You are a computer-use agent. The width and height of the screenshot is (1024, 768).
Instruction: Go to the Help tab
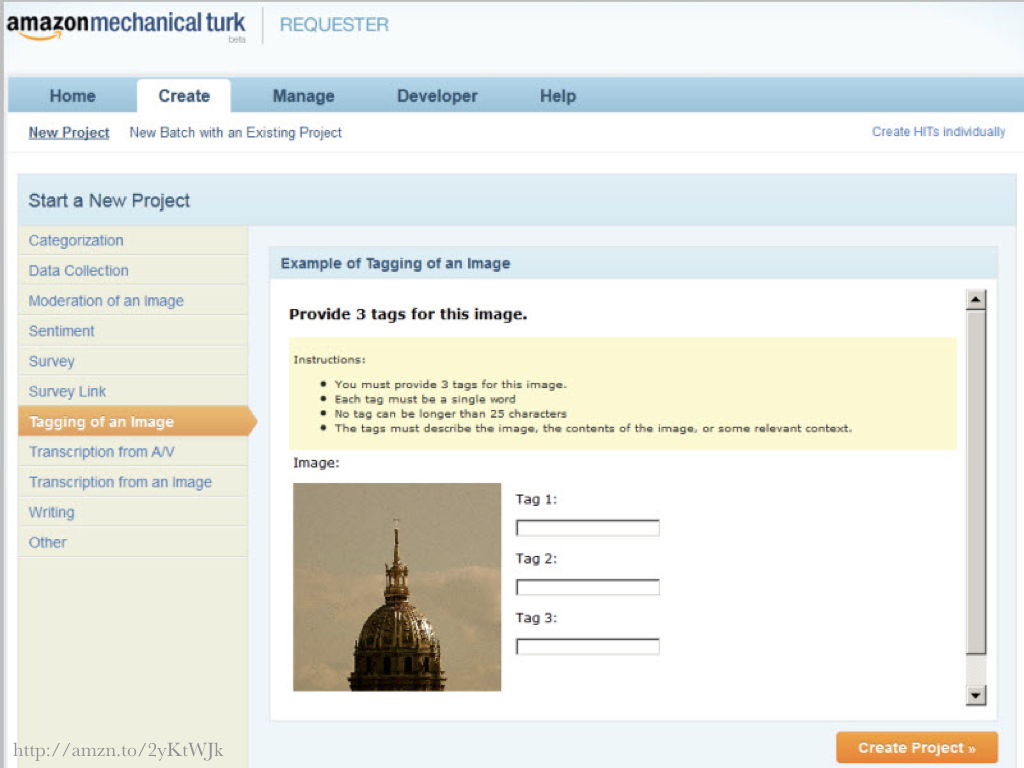pos(558,96)
